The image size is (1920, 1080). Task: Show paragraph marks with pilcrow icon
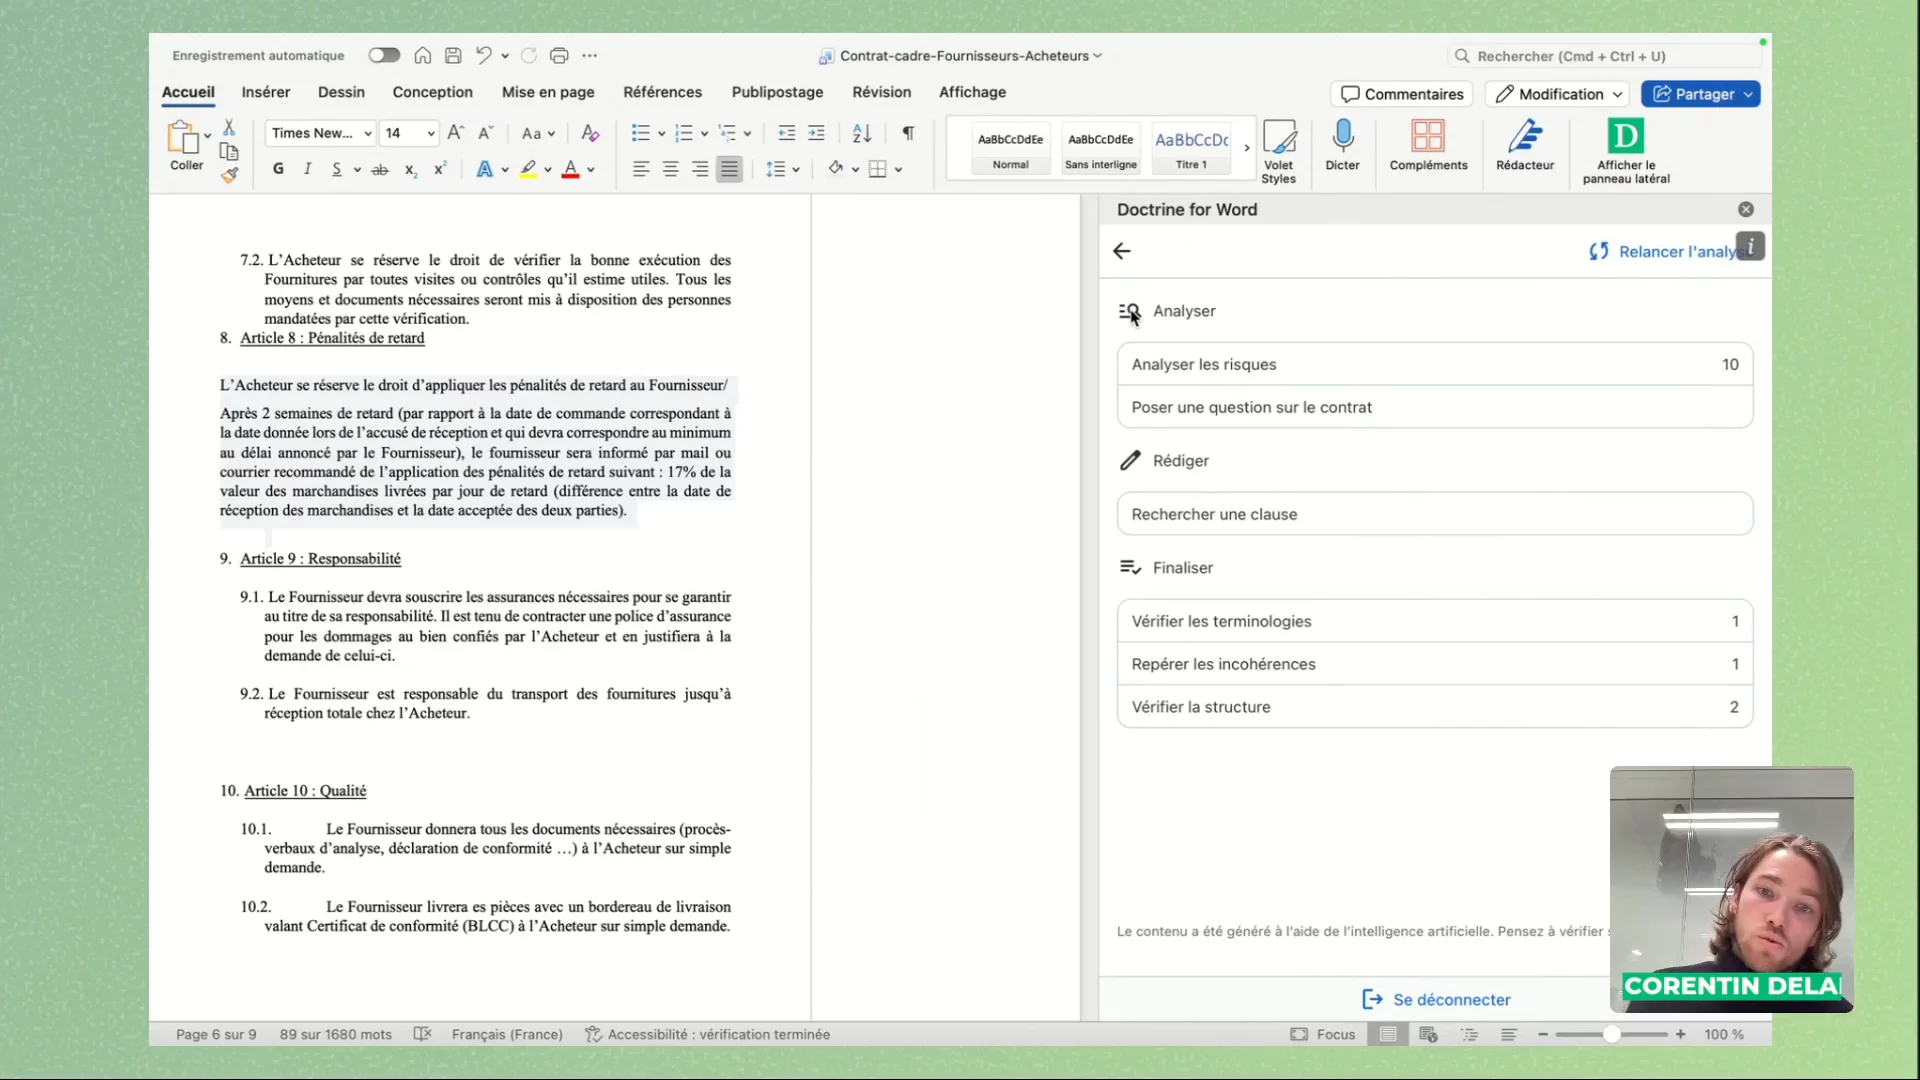[x=908, y=133]
